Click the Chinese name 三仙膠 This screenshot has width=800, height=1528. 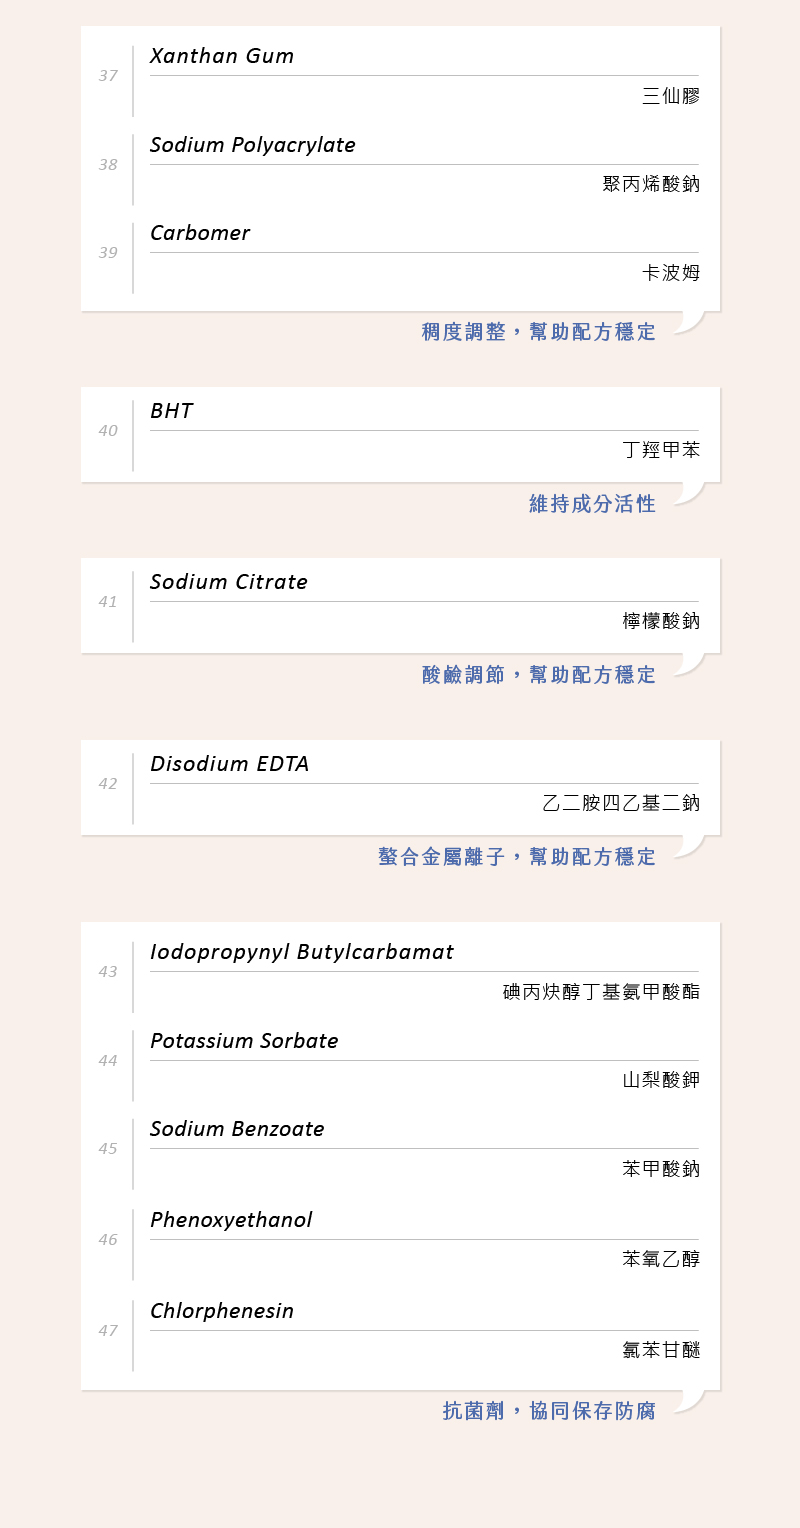[670, 96]
